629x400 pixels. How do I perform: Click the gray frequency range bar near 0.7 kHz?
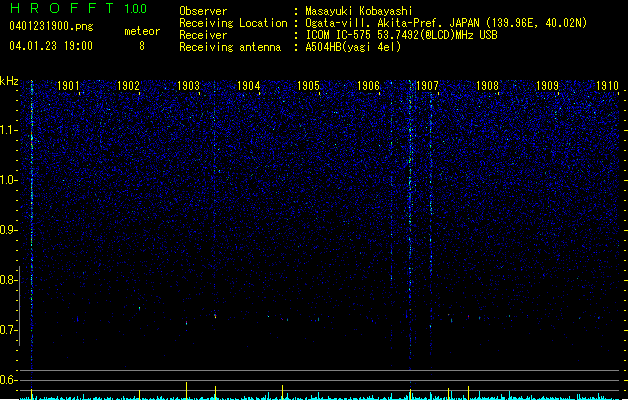pyautogui.click(x=19, y=306)
